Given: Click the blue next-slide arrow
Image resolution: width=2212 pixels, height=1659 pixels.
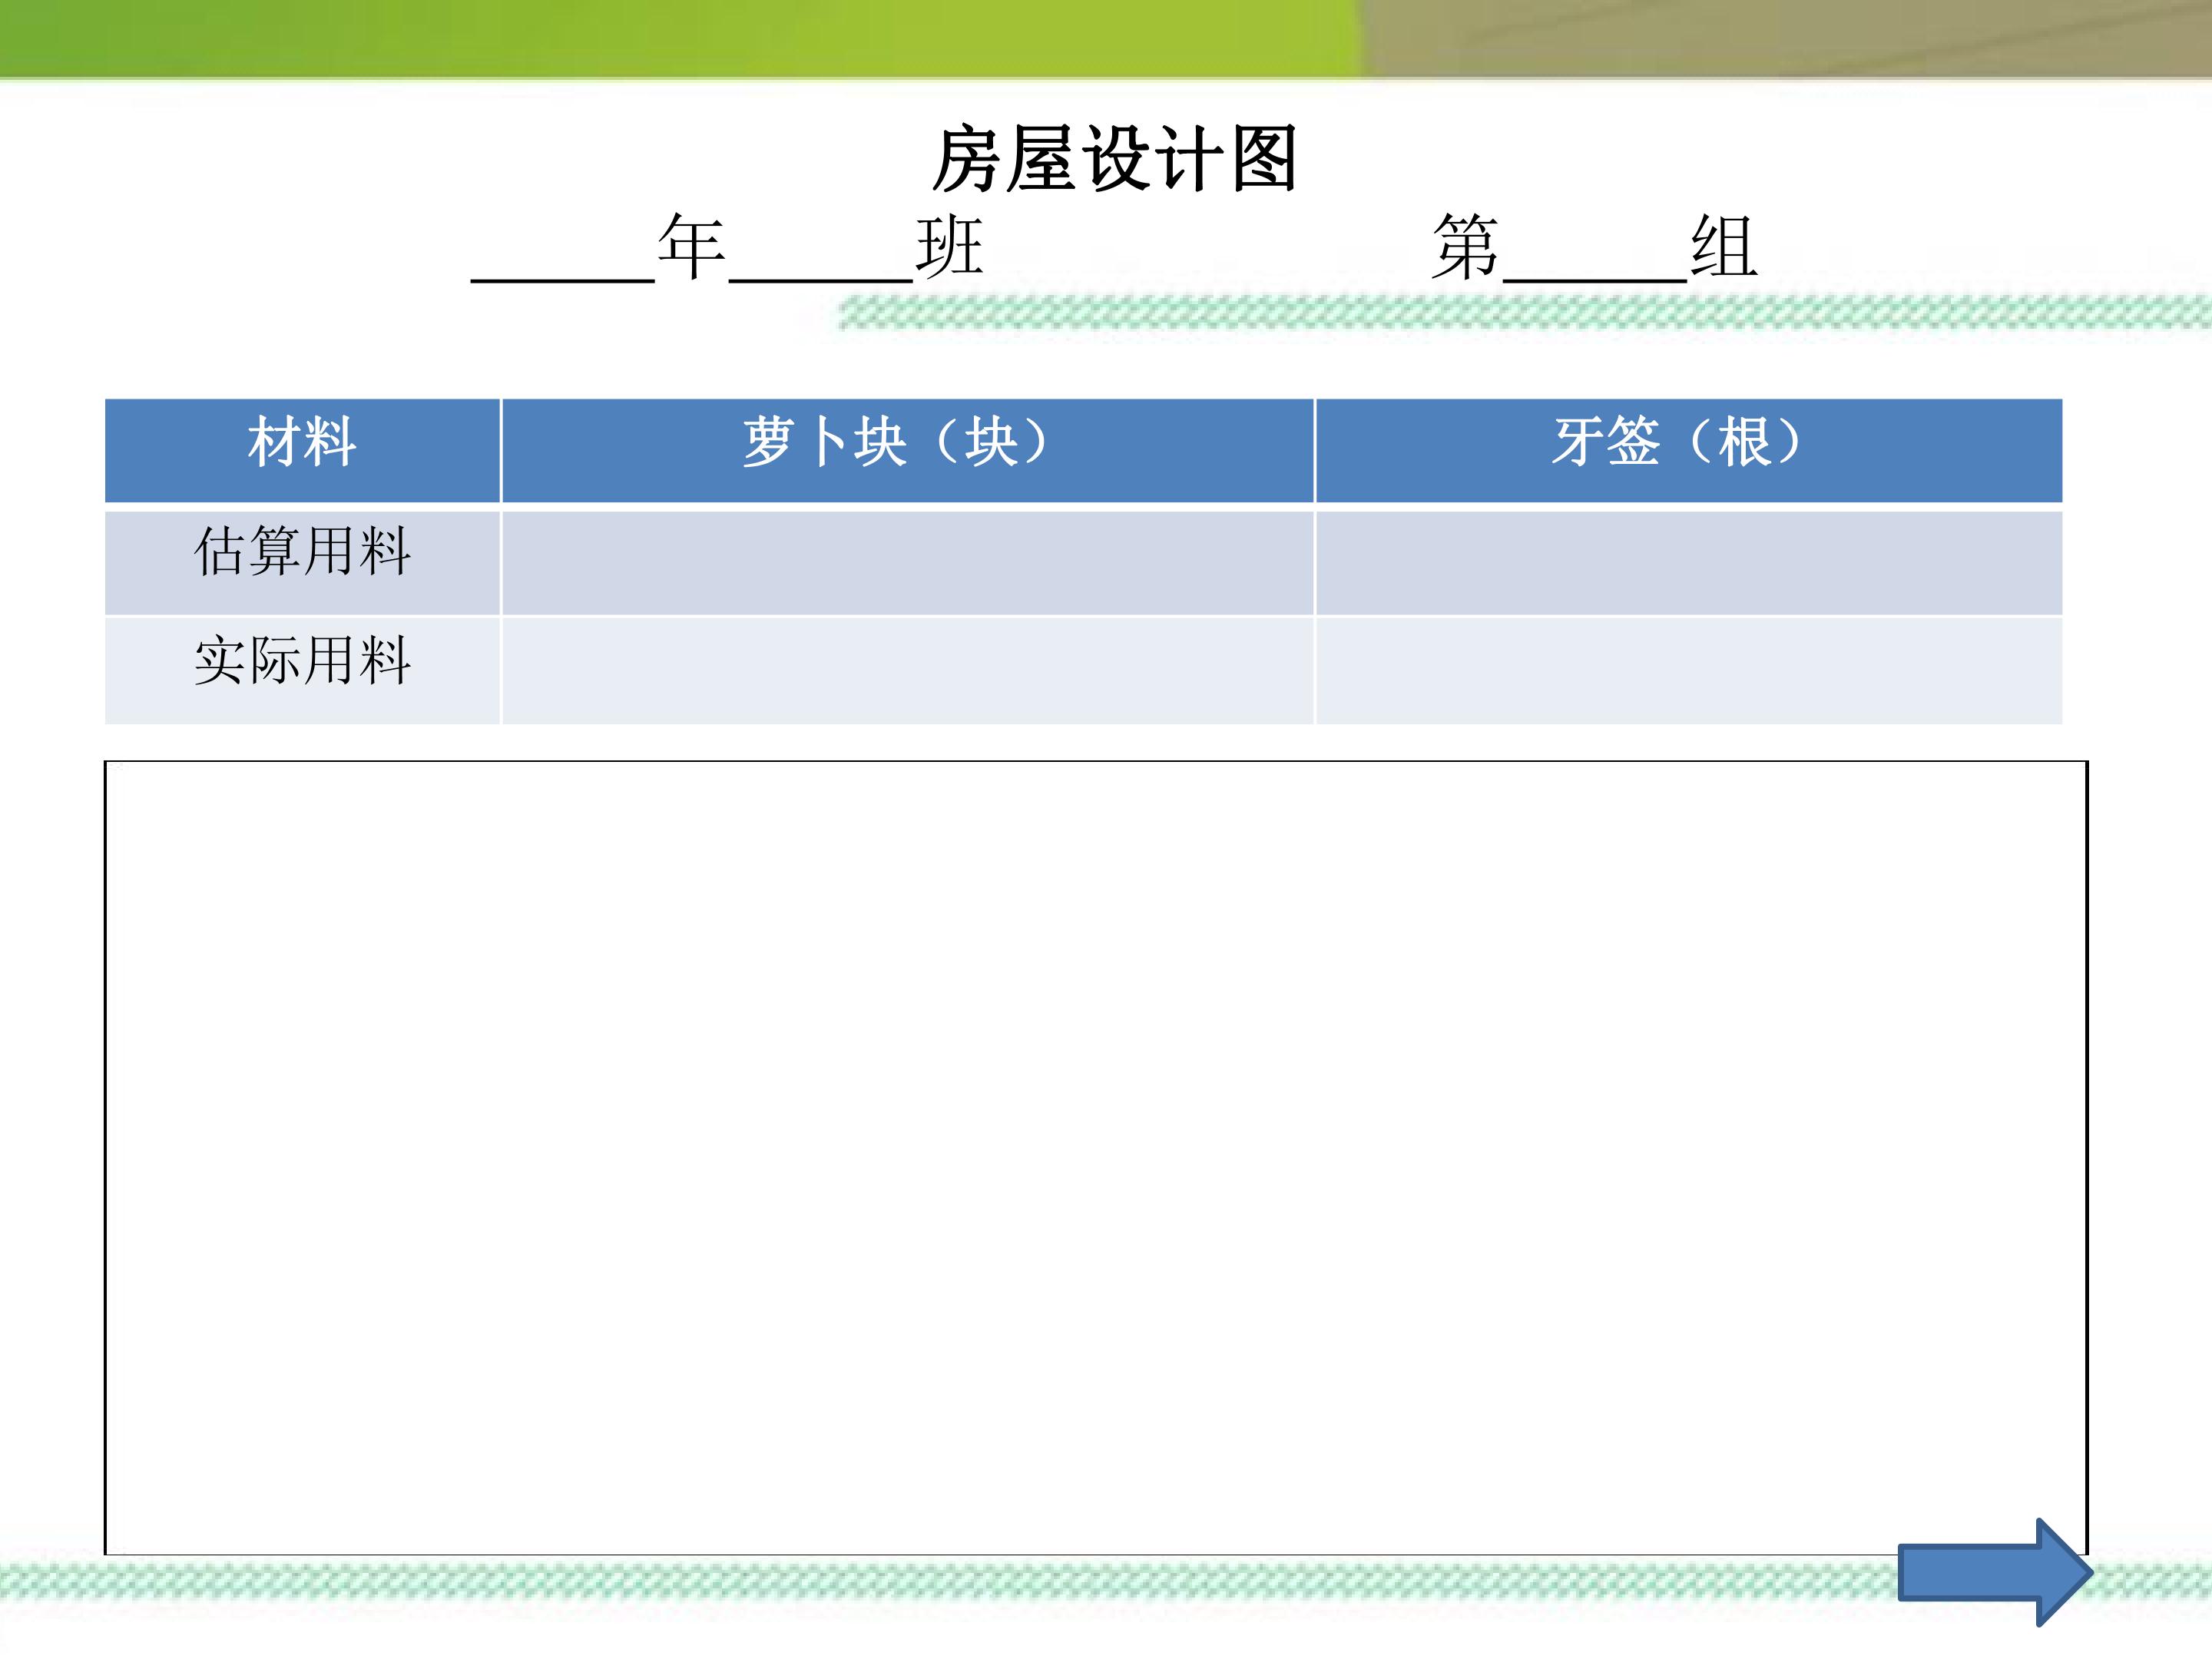Looking at the screenshot, I should click(1994, 1572).
